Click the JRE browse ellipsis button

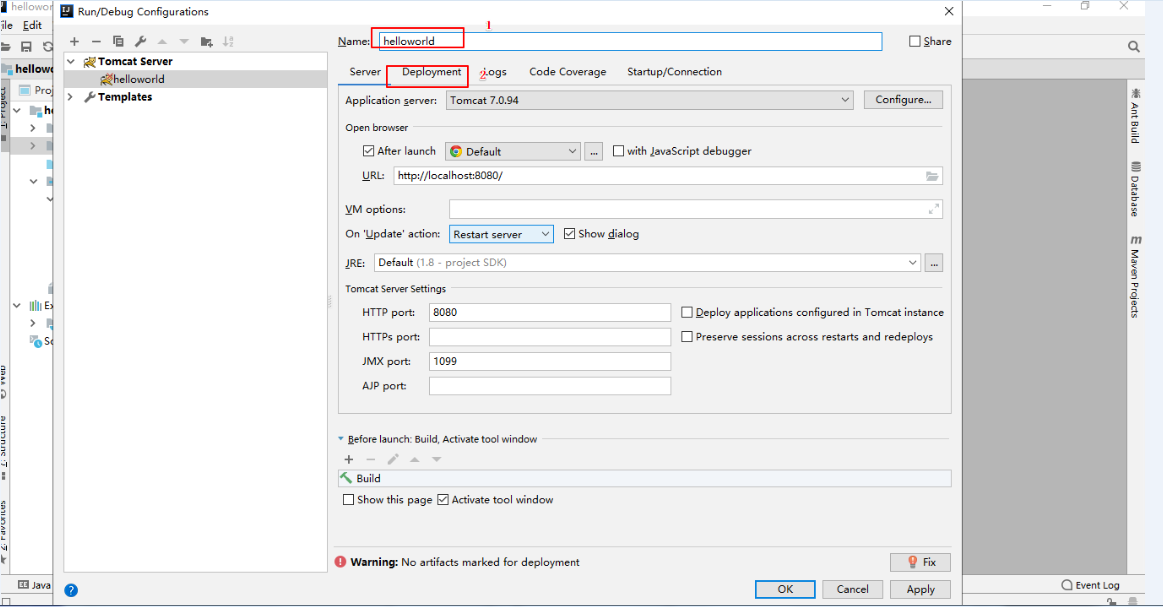(x=934, y=263)
